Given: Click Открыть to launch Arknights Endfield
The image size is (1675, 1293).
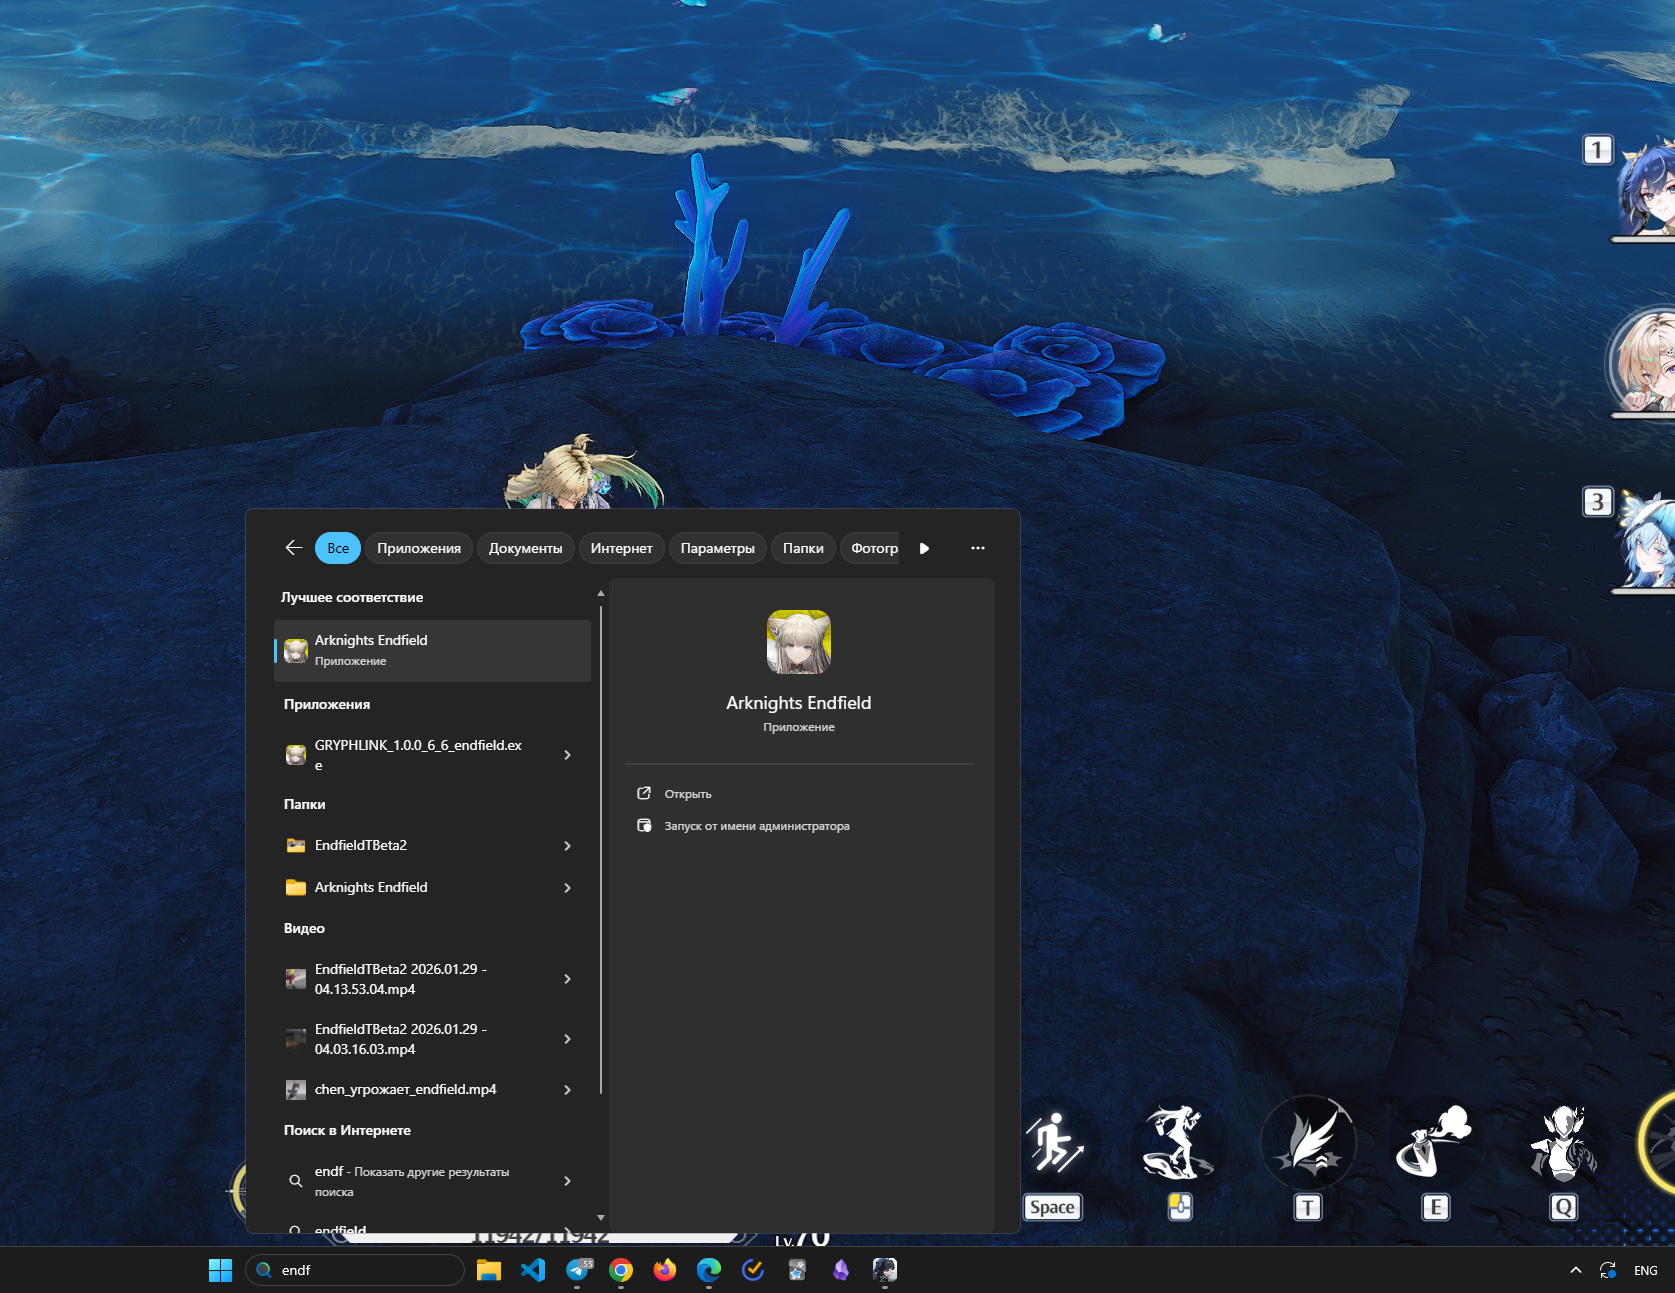Looking at the screenshot, I should 688,794.
